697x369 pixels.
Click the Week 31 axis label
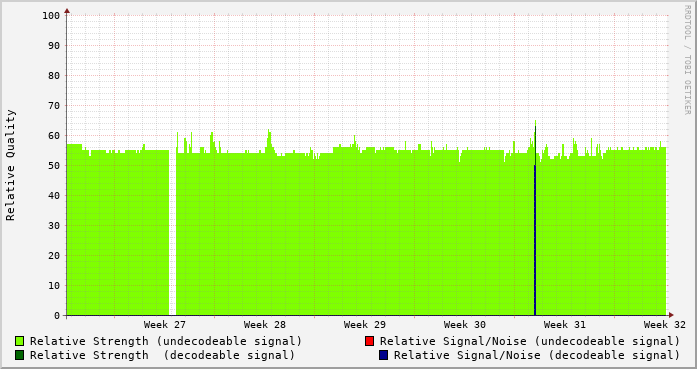point(565,325)
